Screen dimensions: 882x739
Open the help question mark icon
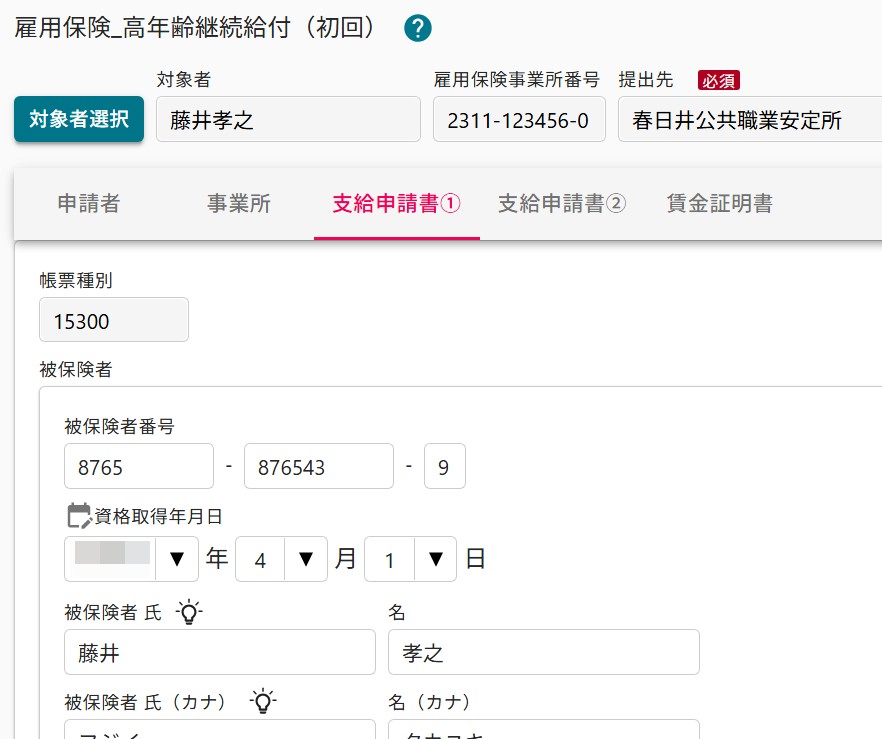coord(417,28)
